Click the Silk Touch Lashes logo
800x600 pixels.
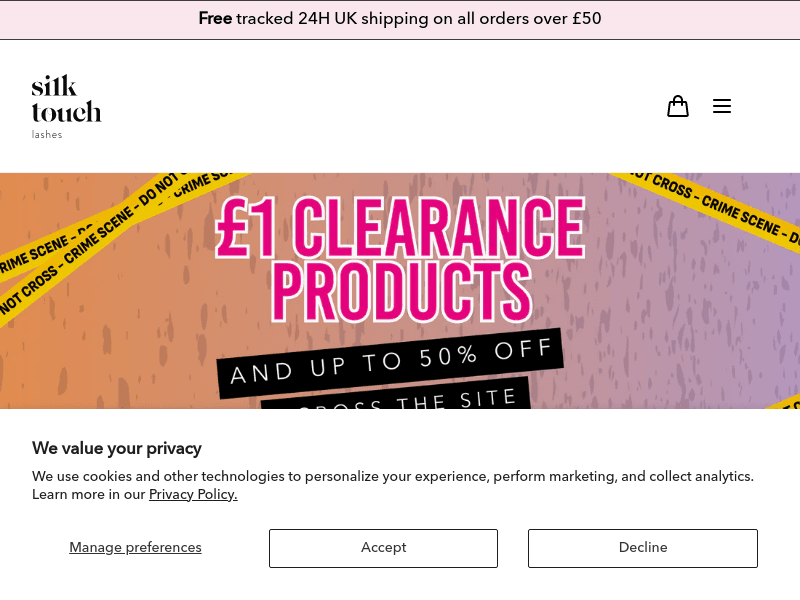tap(66, 106)
